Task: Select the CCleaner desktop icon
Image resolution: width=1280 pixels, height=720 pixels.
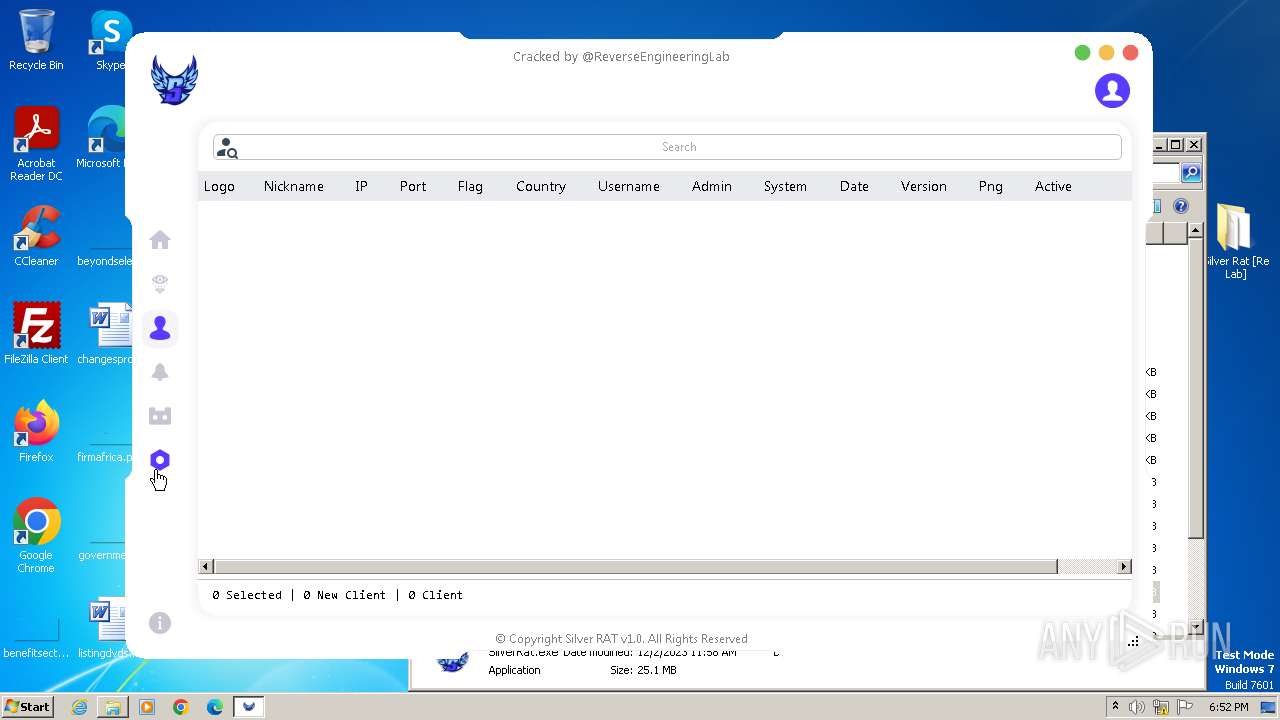Action: (36, 236)
